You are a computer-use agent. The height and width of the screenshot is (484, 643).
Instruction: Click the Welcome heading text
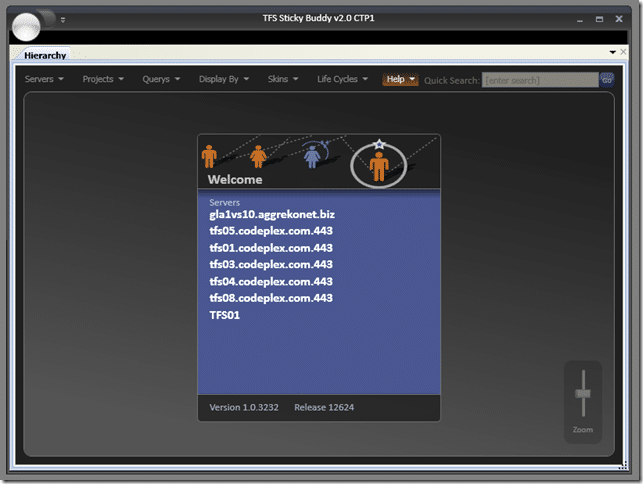235,180
